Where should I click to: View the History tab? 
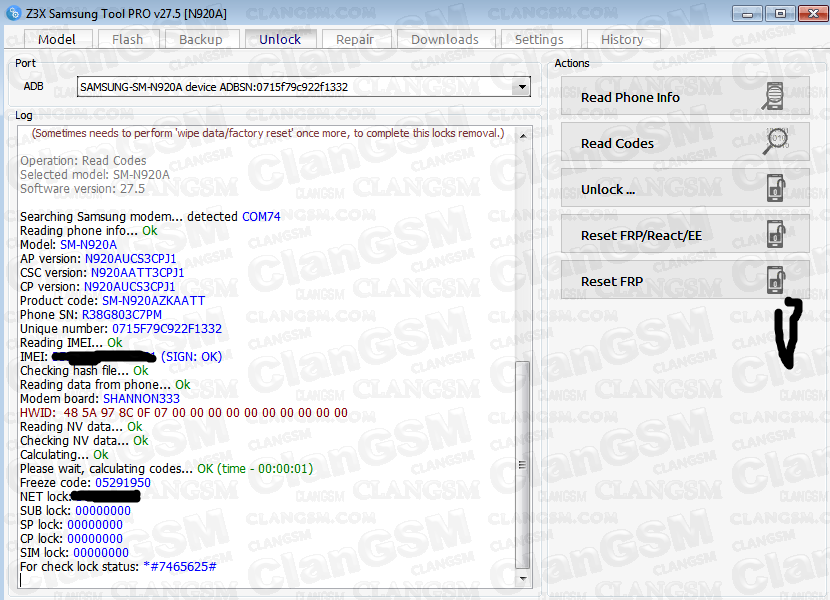[622, 40]
